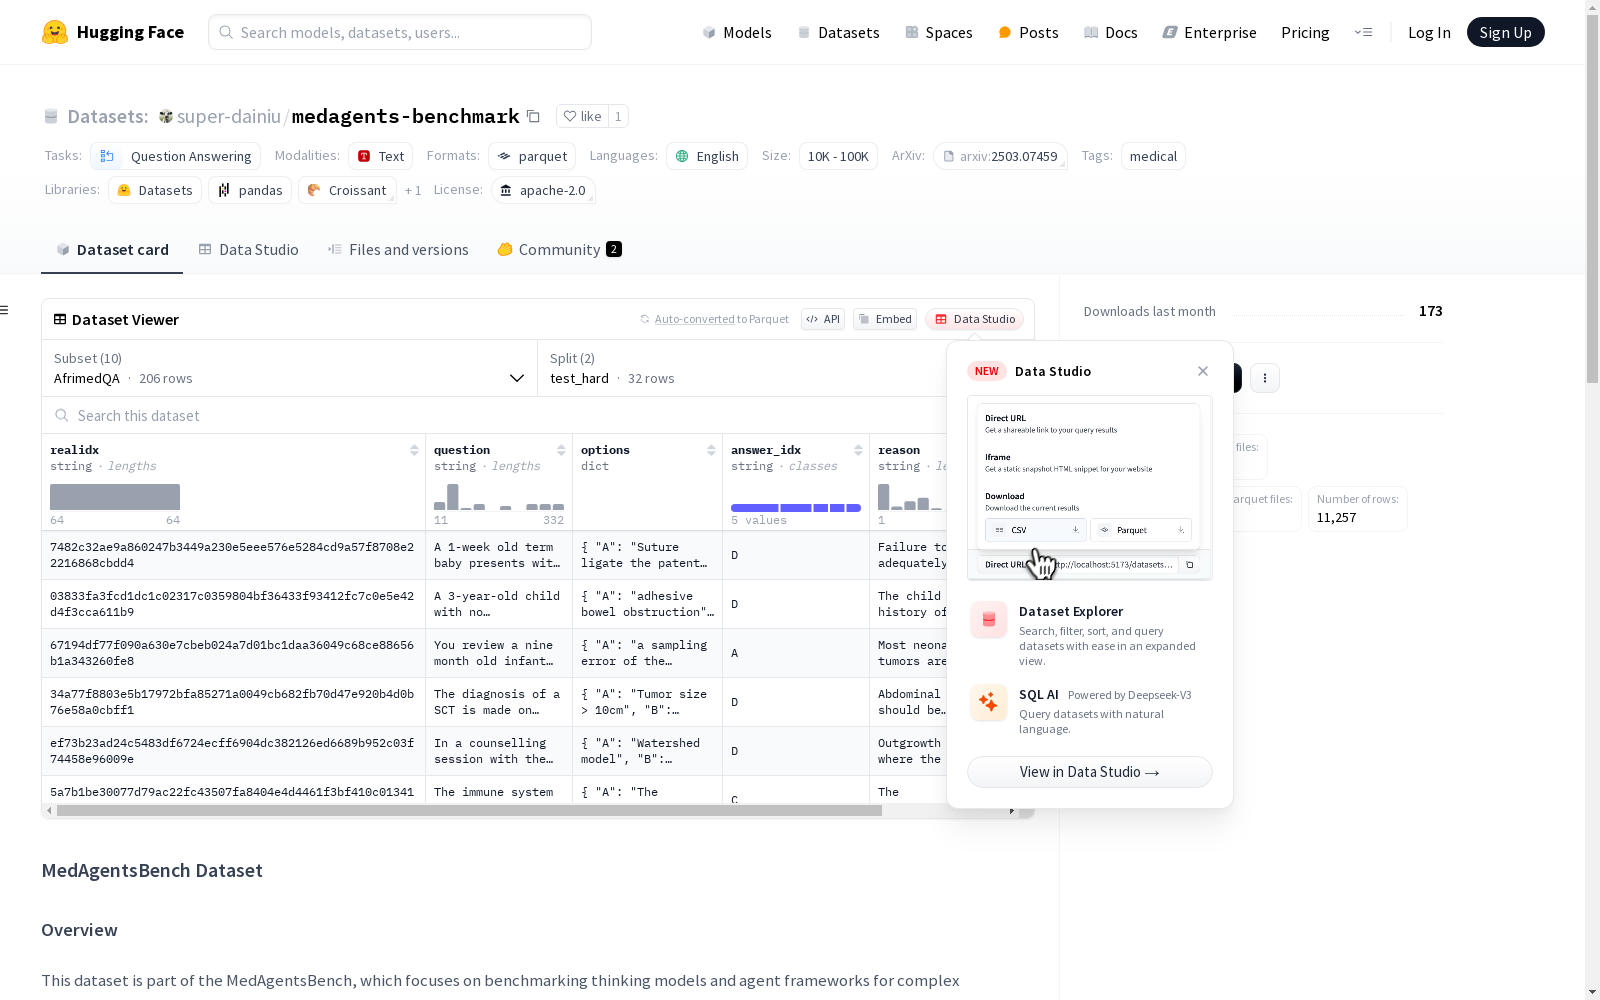Open the Models navigation link
This screenshot has height=1000, width=1600.
coord(737,32)
